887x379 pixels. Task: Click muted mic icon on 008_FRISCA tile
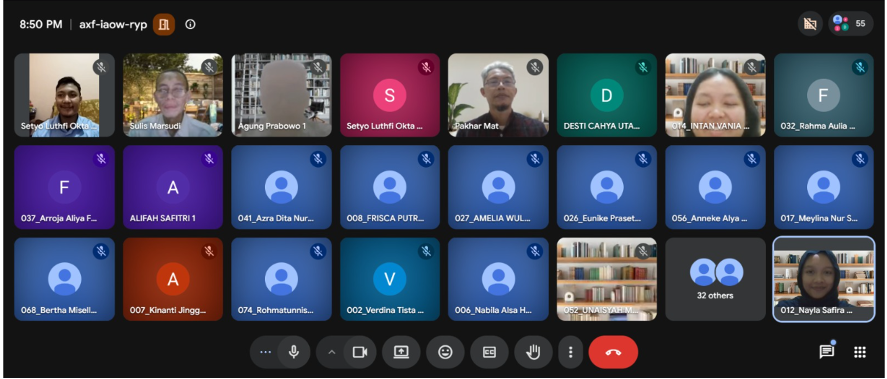click(426, 159)
